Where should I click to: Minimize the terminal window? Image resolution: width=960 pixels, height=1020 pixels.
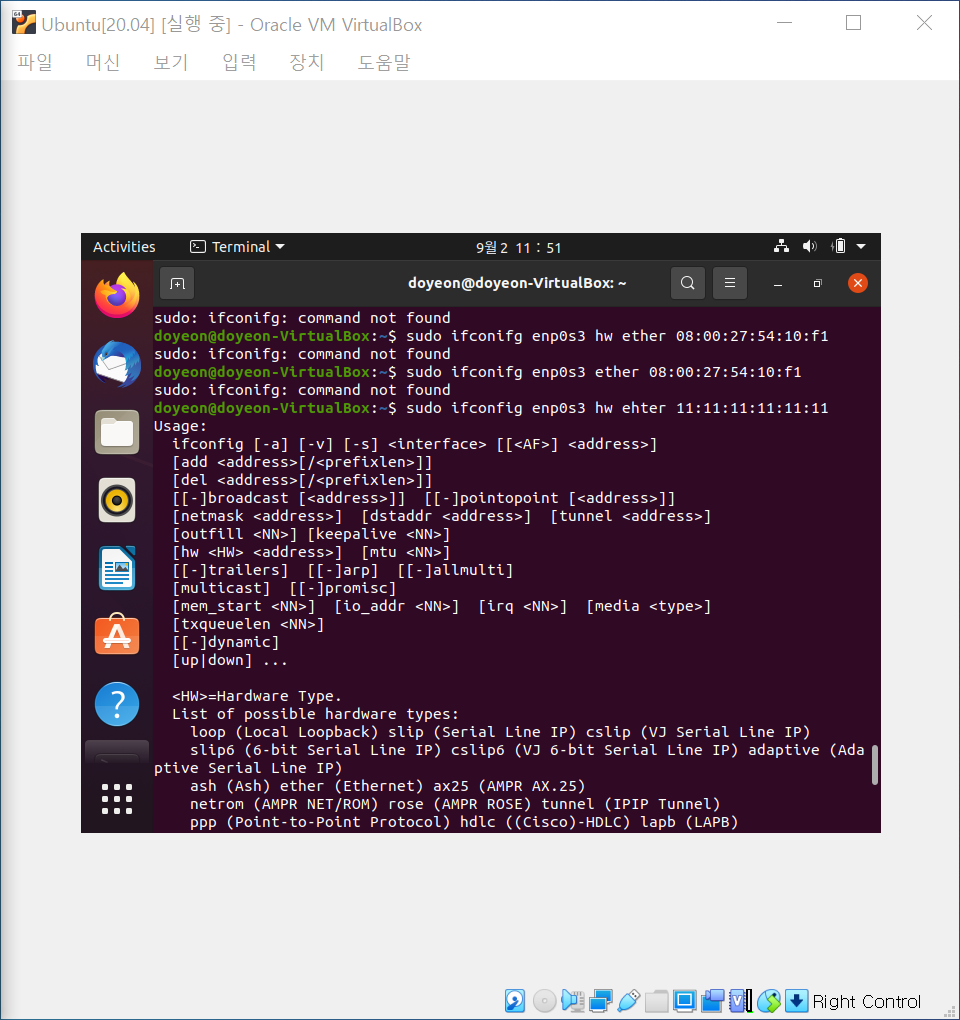click(778, 284)
